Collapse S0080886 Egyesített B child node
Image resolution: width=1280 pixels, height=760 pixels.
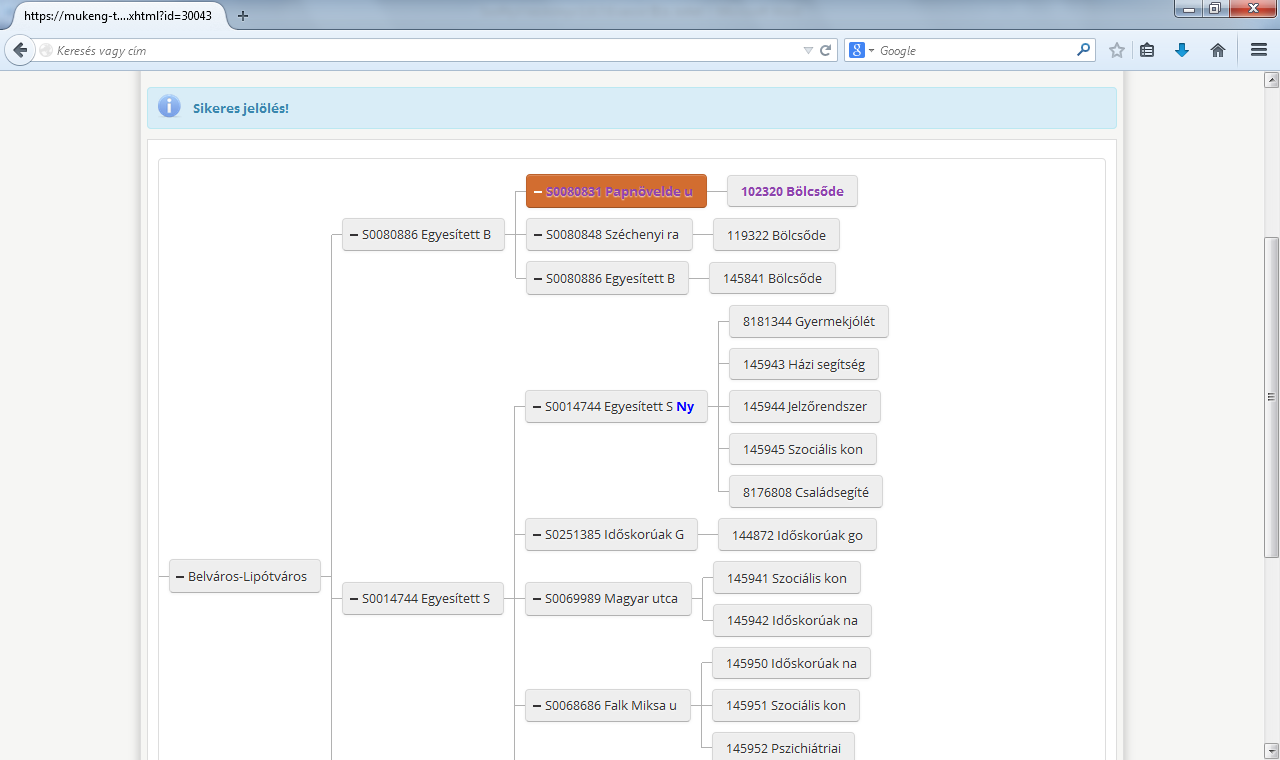(x=538, y=279)
